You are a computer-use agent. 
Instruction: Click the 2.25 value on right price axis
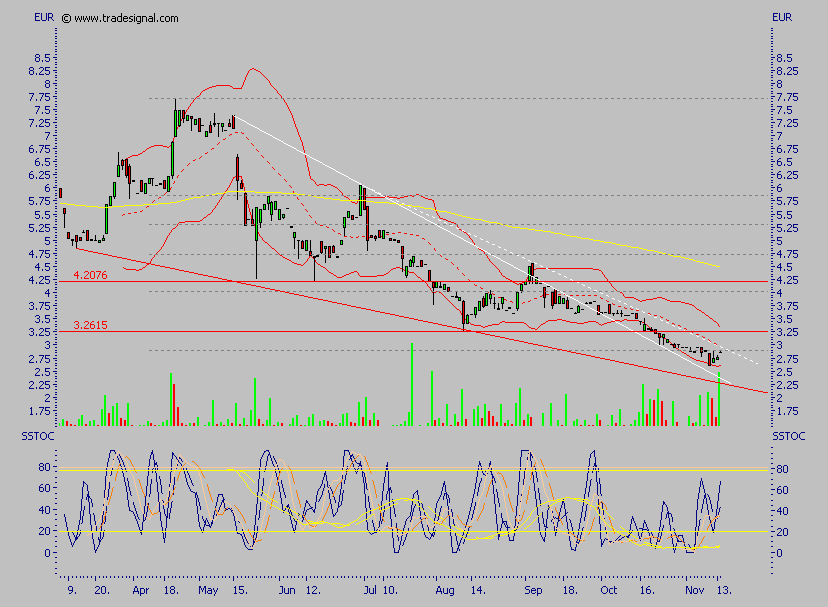click(x=787, y=385)
